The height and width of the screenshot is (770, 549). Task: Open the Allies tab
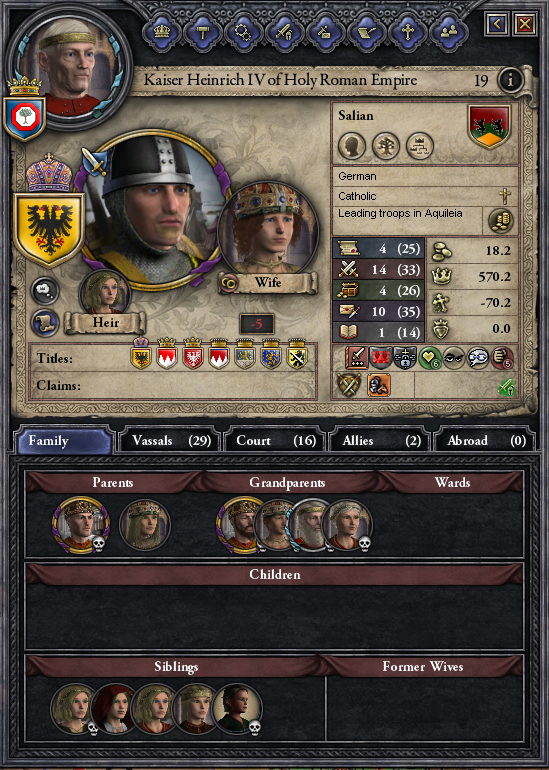point(381,440)
